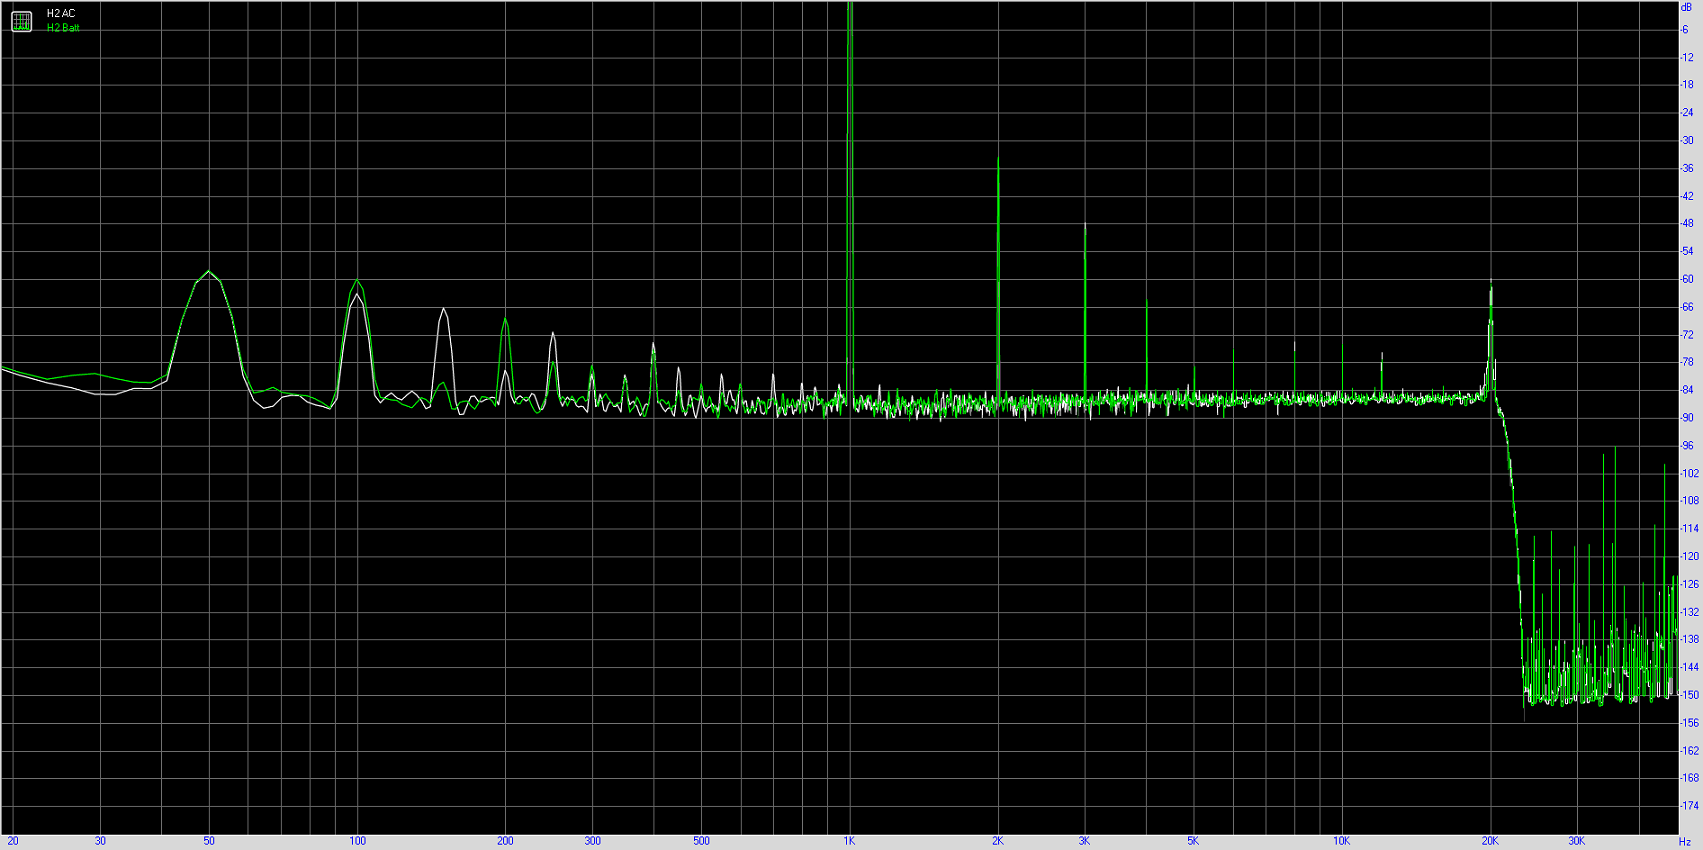1703x850 pixels.
Task: Click the "20K" frequency axis label
Action: pyautogui.click(x=1490, y=841)
